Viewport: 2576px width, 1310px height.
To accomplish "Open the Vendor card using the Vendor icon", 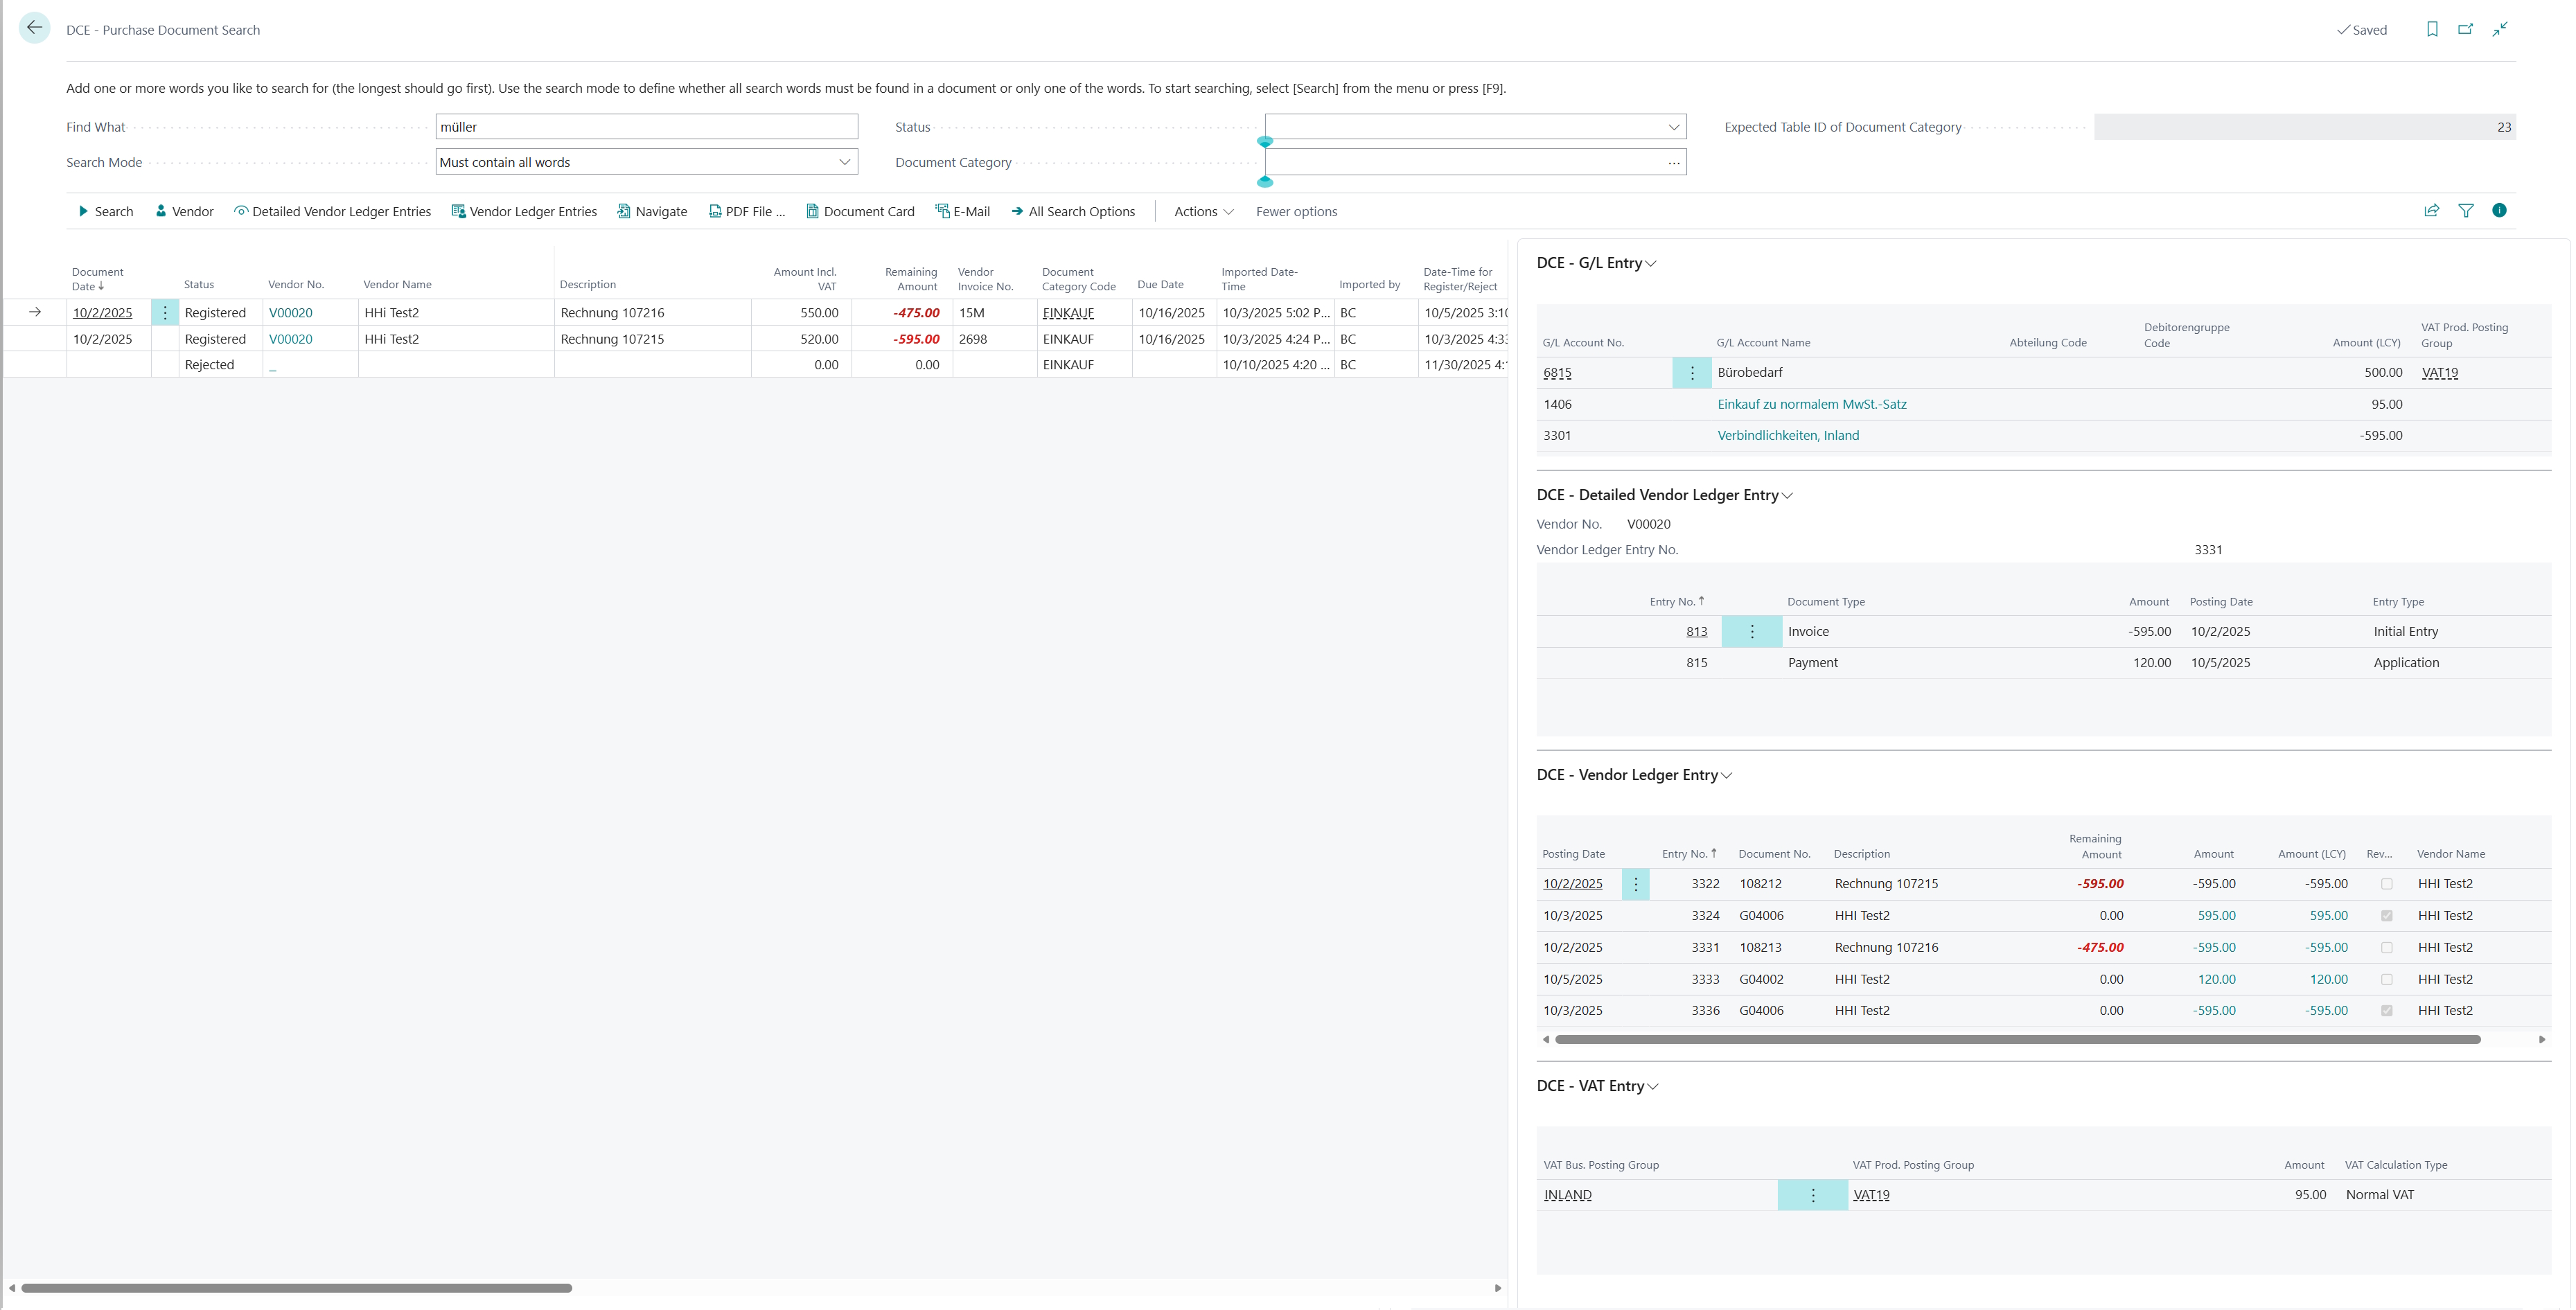I will pos(161,211).
